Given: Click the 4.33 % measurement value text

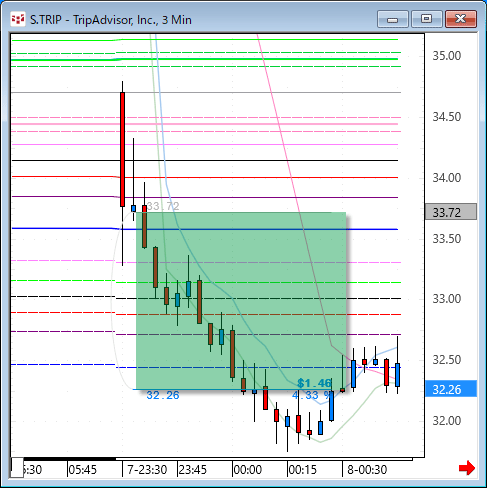Looking at the screenshot, I should pos(312,395).
